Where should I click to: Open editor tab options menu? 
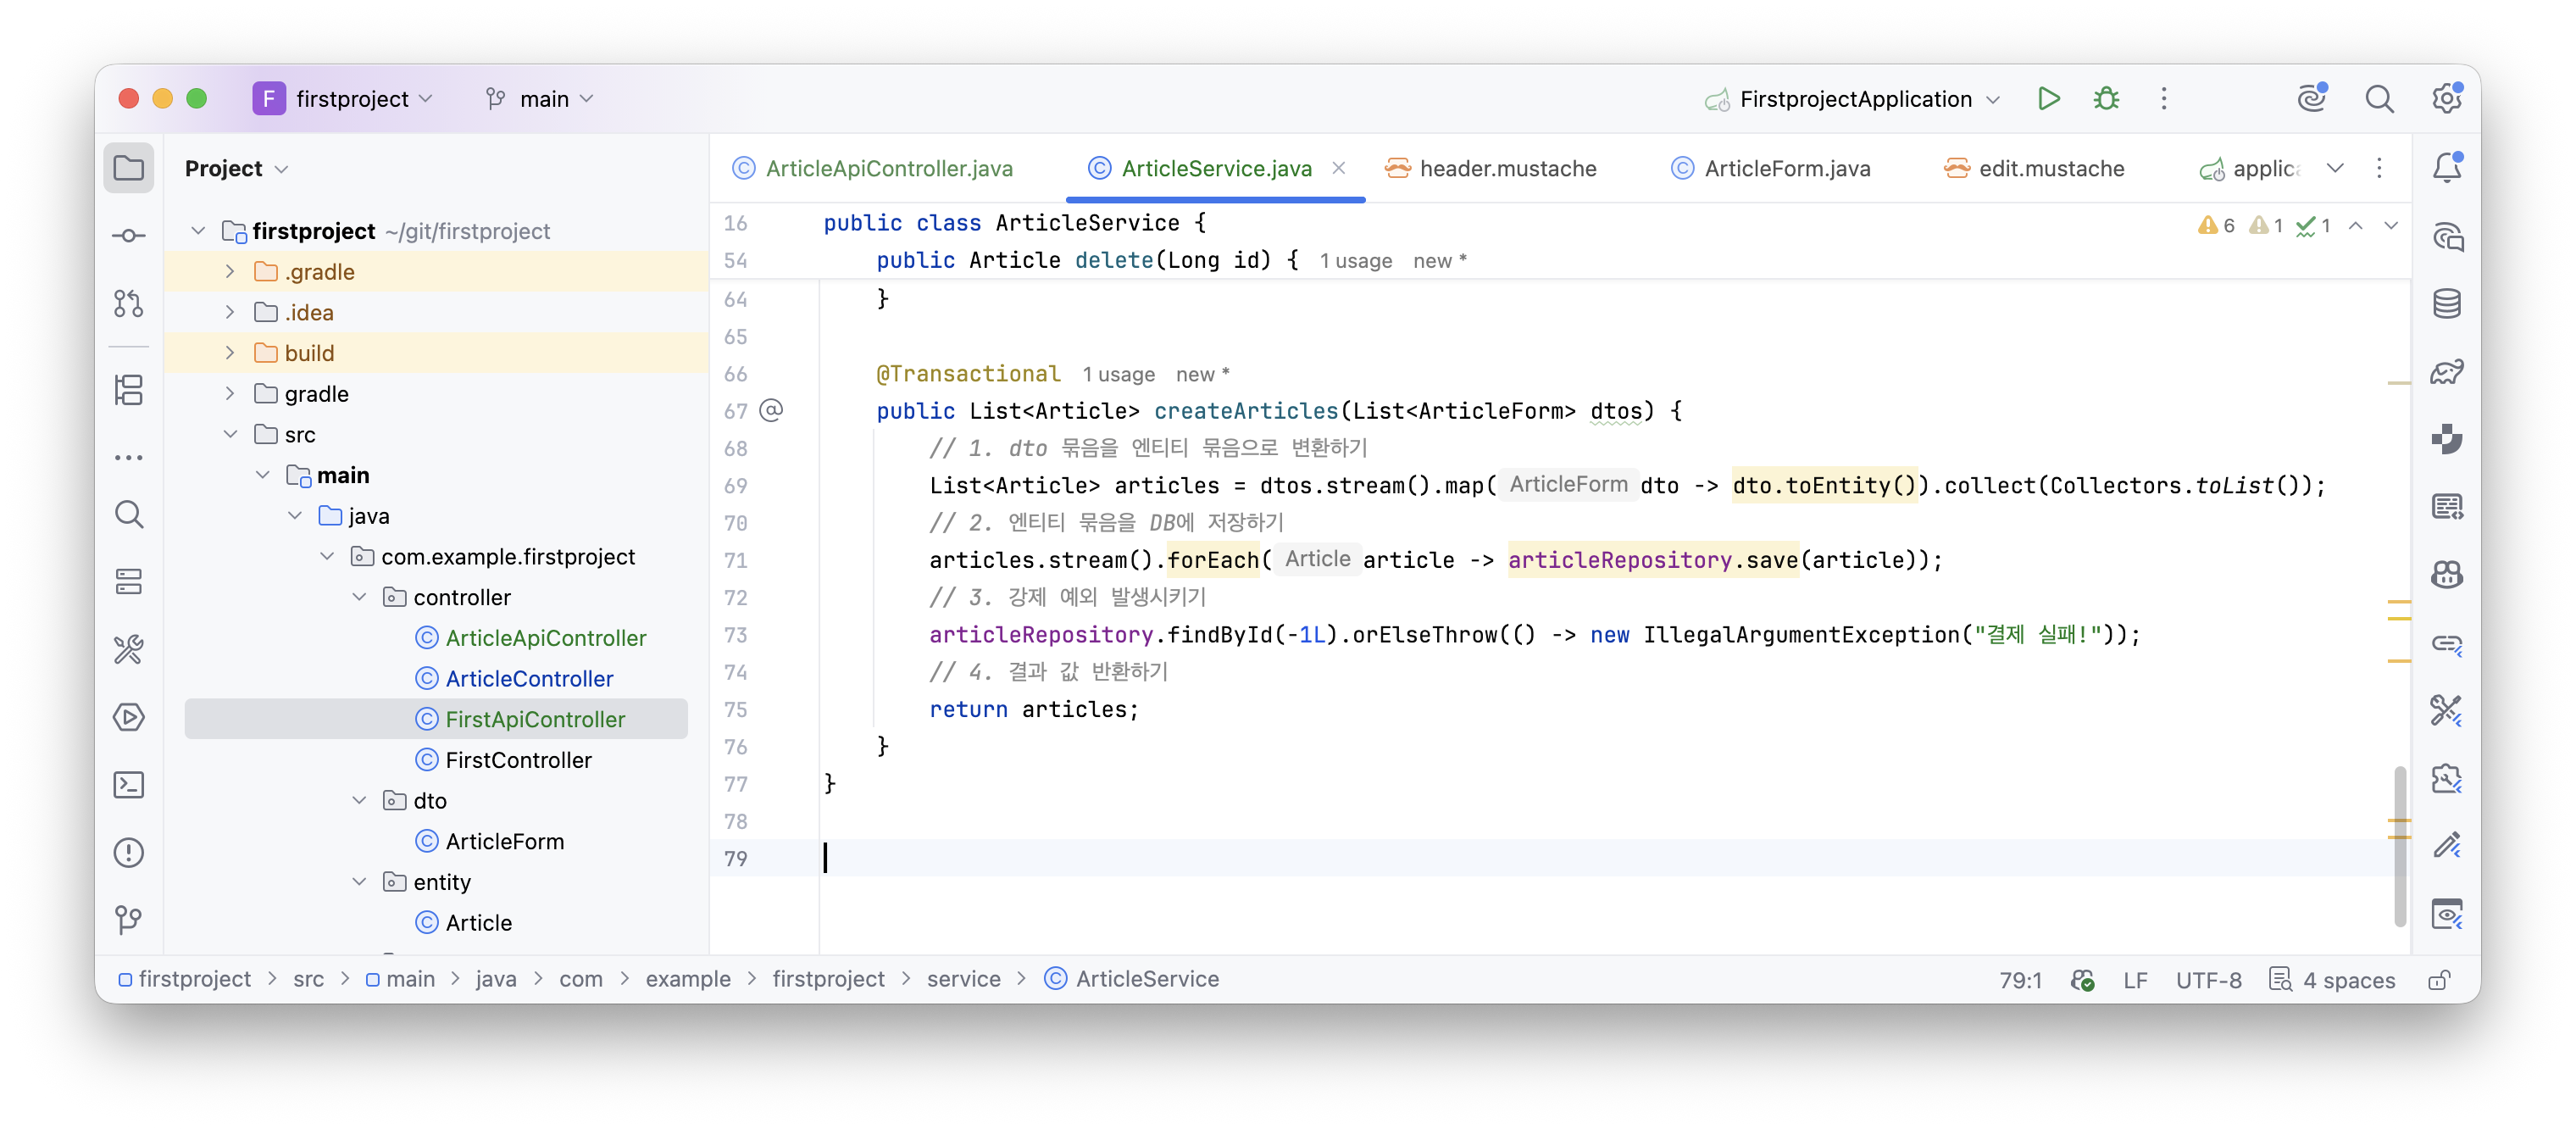[2379, 168]
